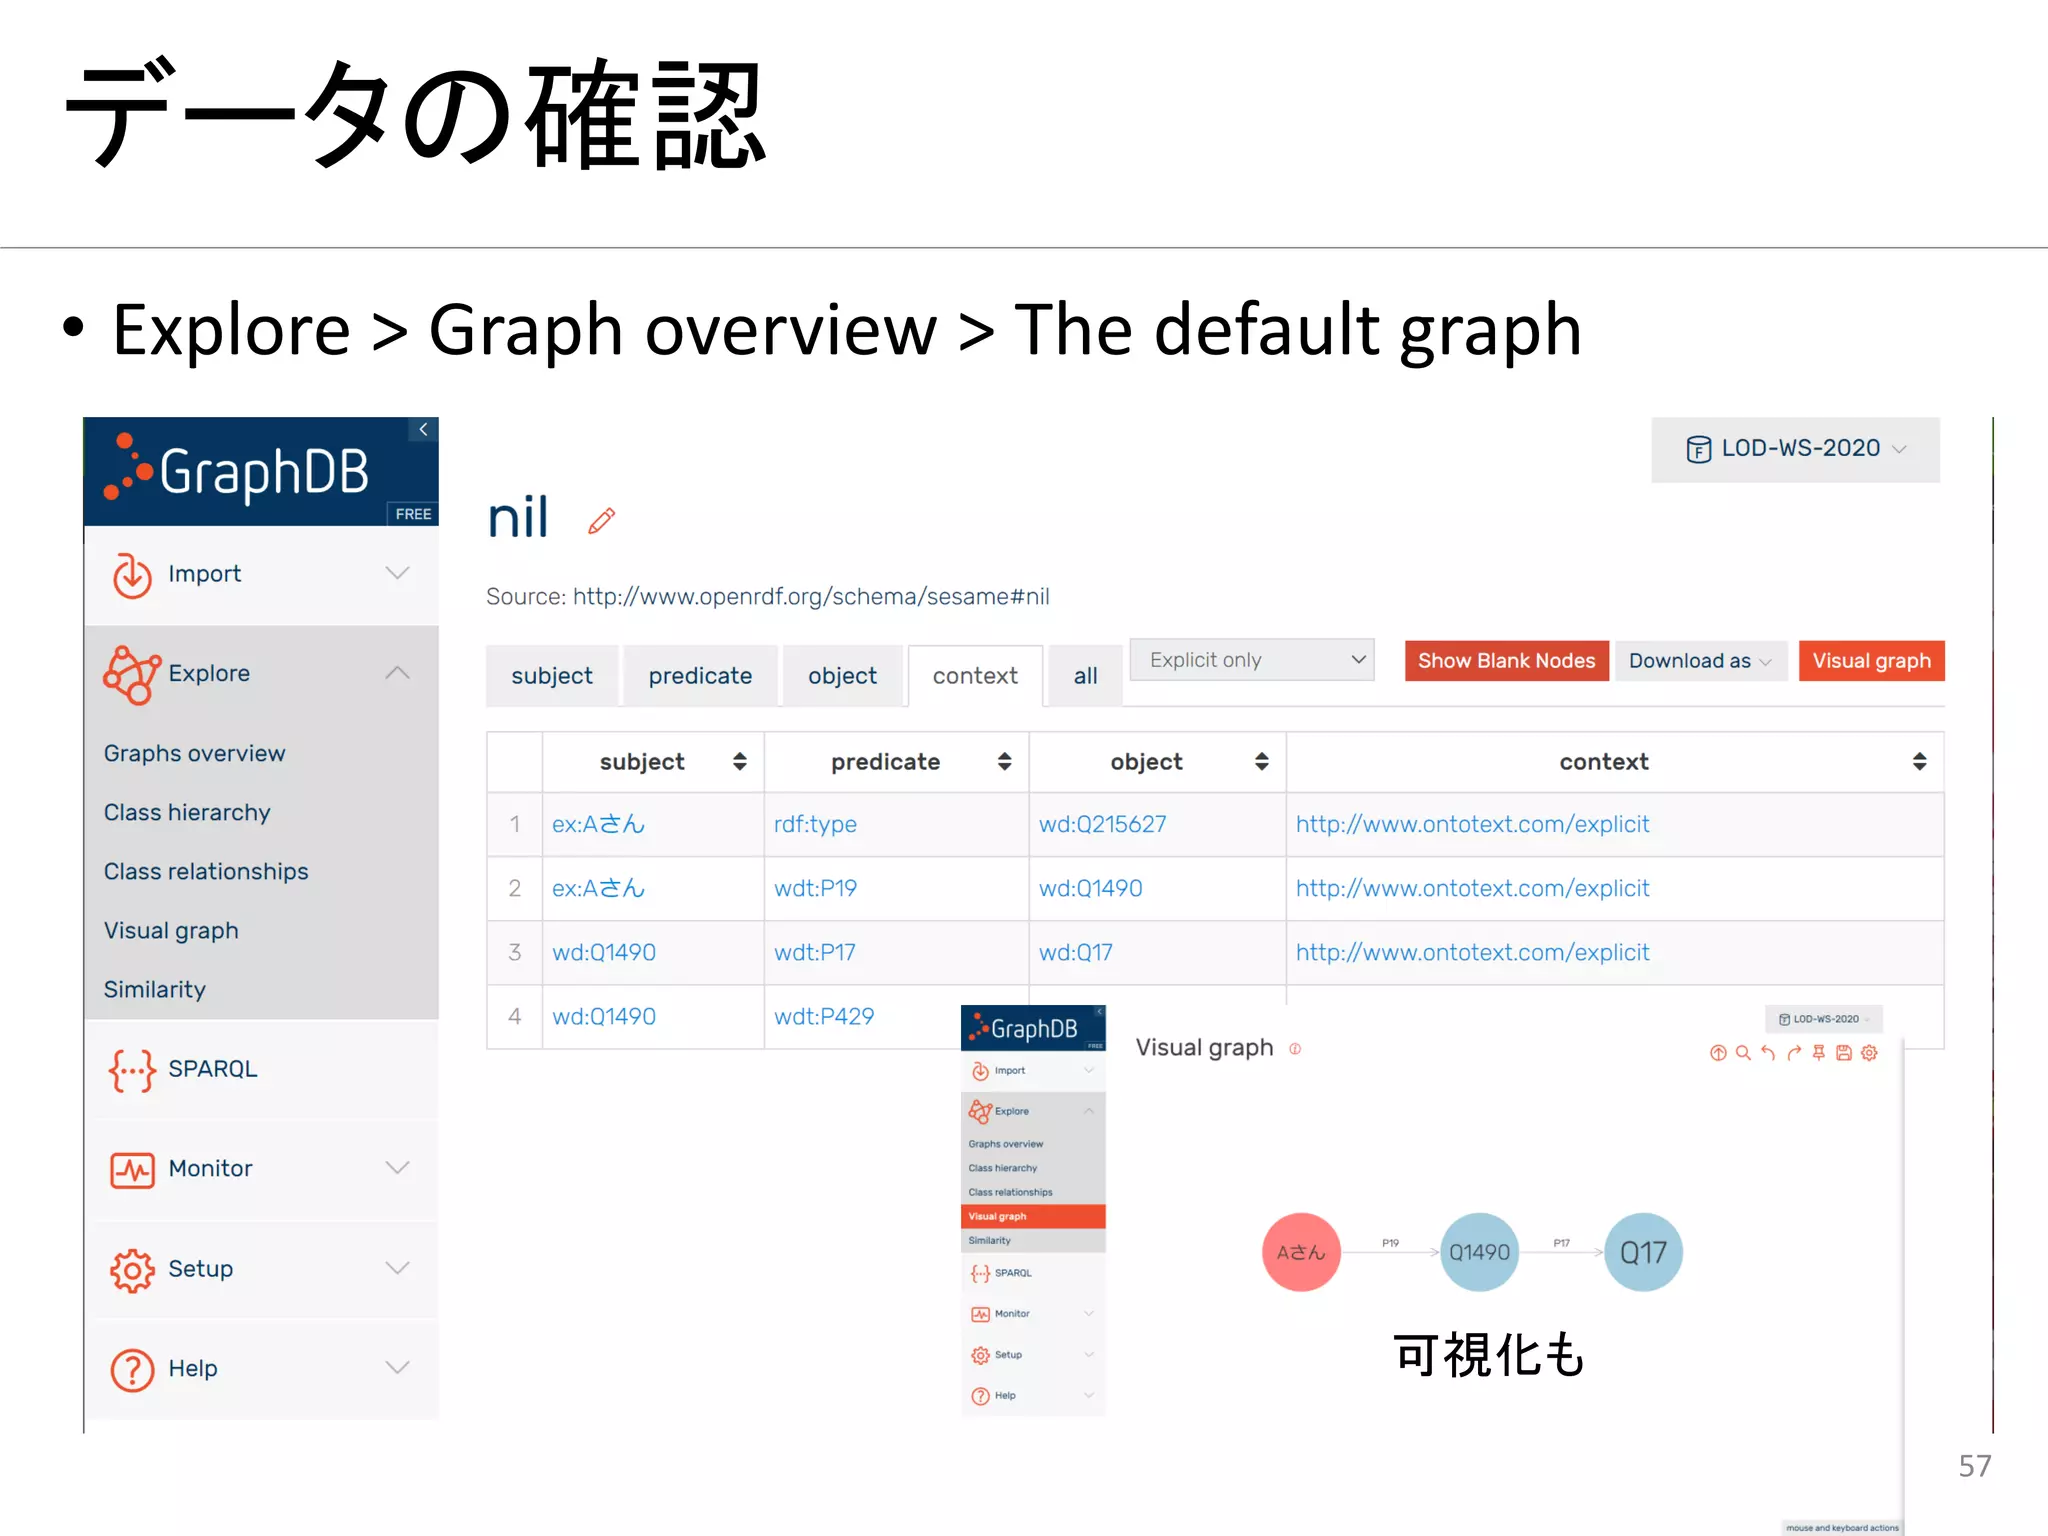Screen dimensions: 2048x1536
Task: Click the red Visual graph button
Action: click(x=1871, y=661)
